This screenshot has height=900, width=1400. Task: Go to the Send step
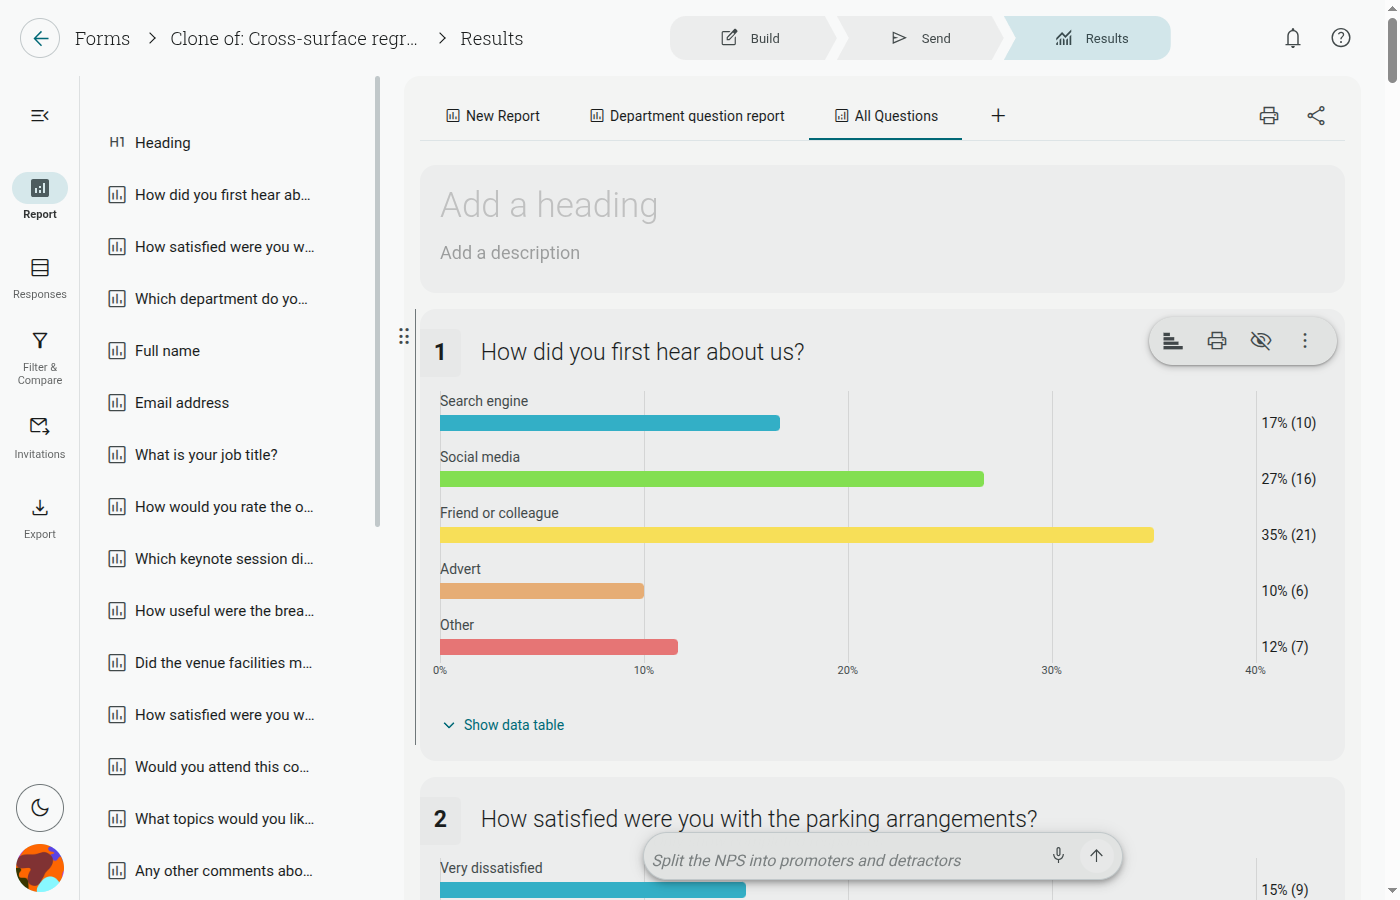tap(921, 38)
